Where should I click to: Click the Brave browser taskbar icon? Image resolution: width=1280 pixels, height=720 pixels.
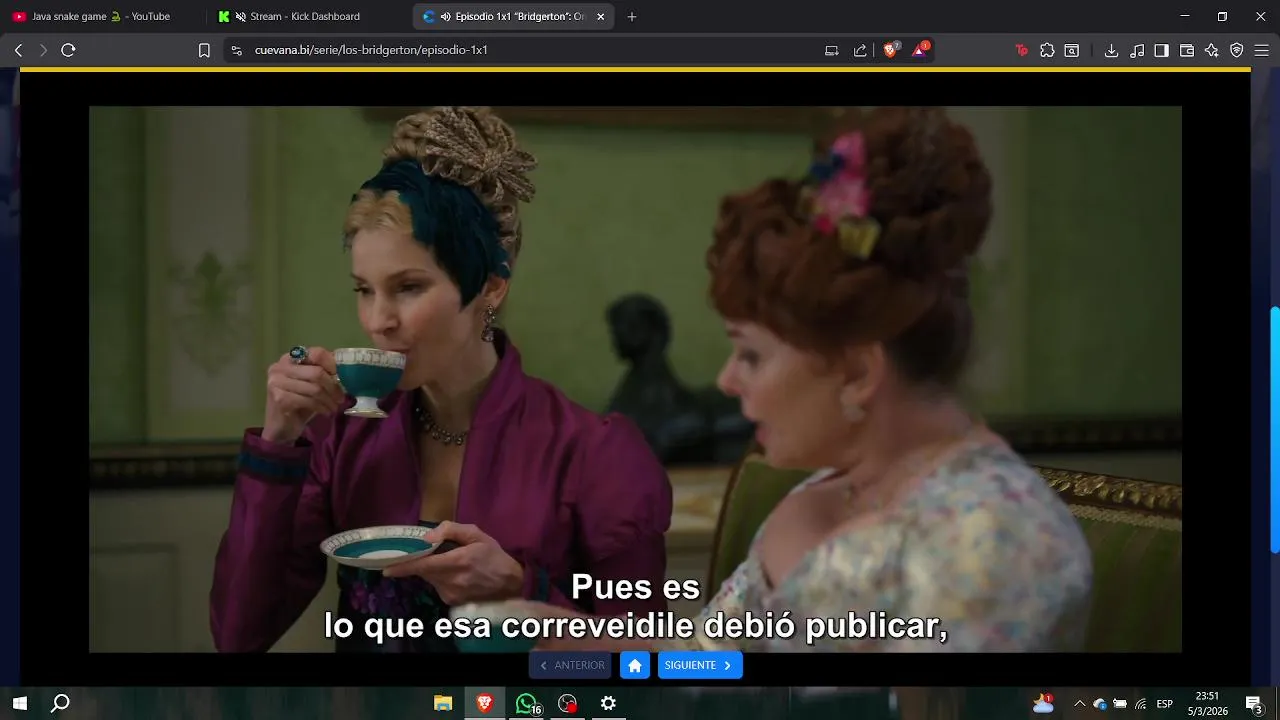pyautogui.click(x=485, y=703)
